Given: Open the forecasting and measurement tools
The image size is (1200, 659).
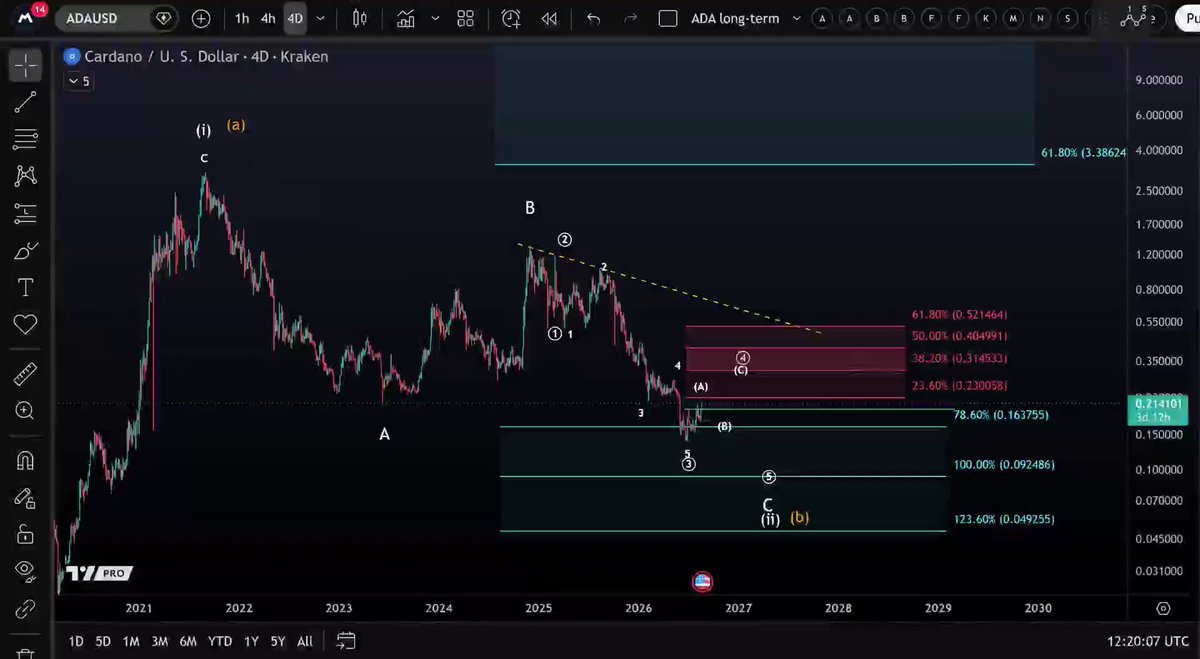Looking at the screenshot, I should pos(26,212).
